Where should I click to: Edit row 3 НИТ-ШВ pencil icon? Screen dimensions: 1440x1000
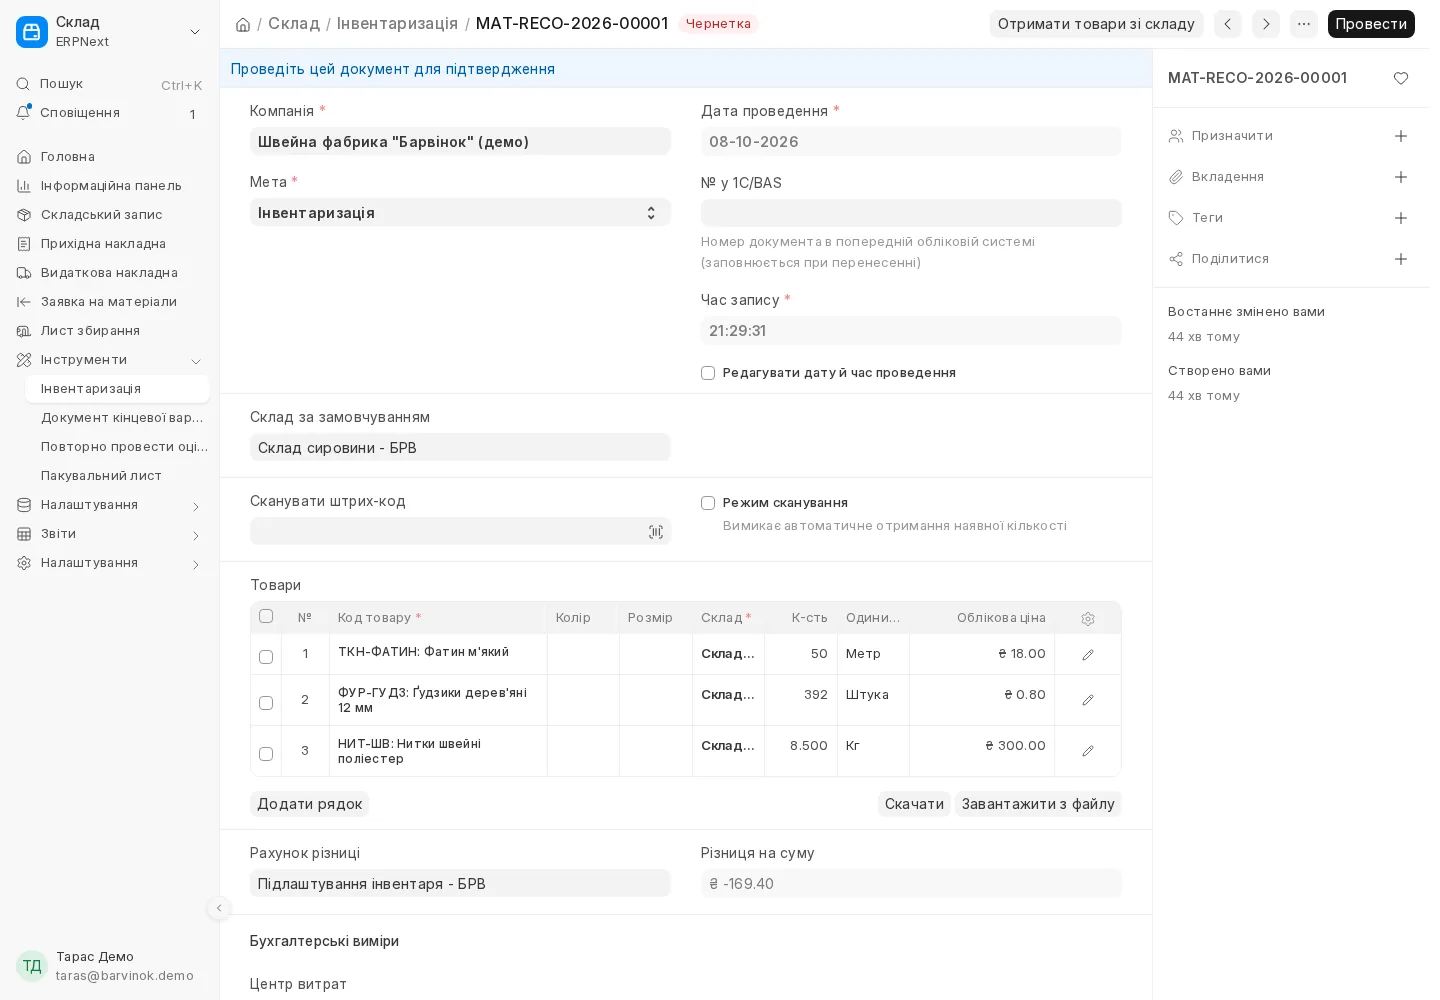tap(1088, 751)
